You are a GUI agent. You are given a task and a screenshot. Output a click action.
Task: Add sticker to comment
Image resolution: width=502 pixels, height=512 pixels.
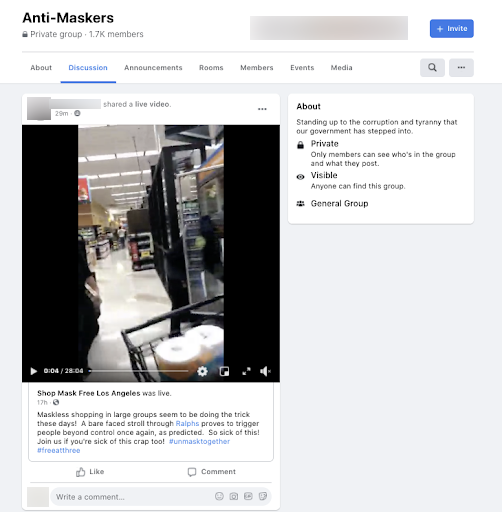tap(263, 496)
